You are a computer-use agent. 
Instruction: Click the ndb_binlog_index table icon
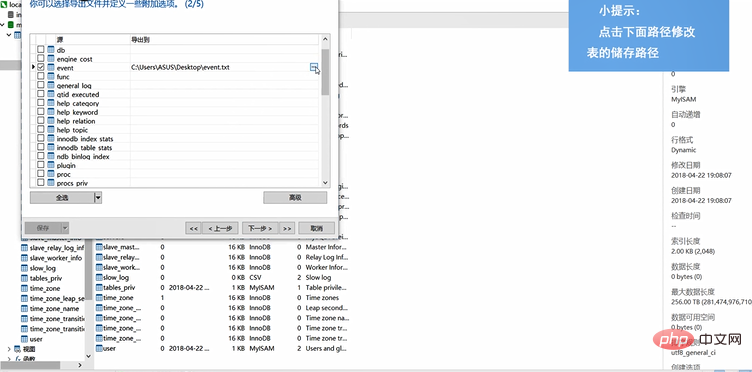coord(51,156)
